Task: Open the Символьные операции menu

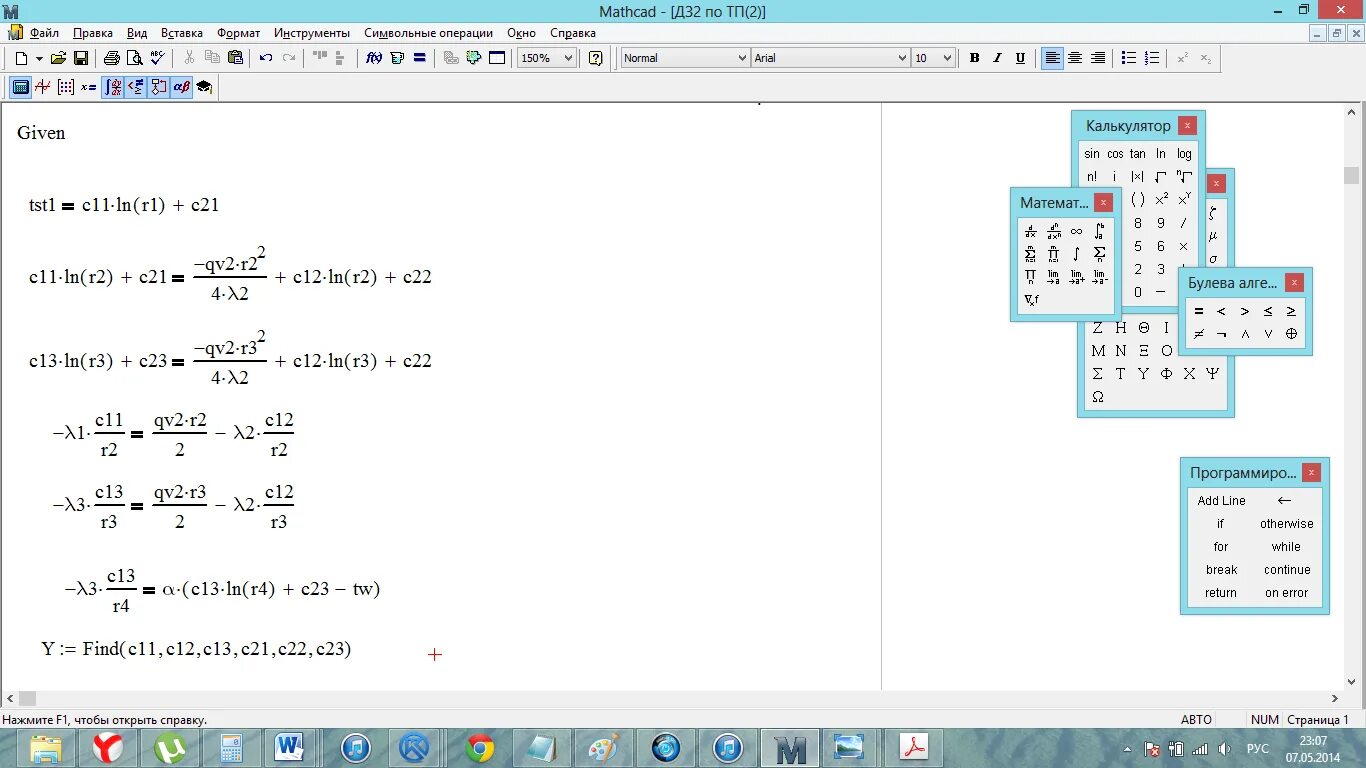Action: [429, 33]
